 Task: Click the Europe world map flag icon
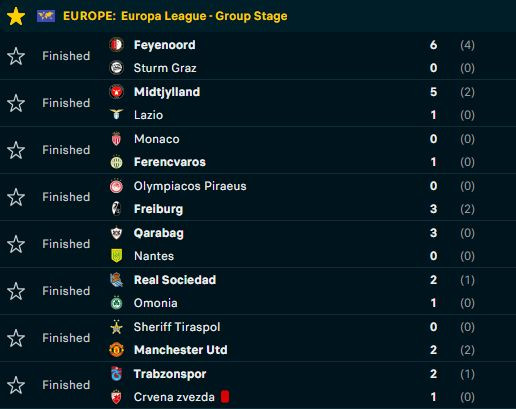(46, 16)
